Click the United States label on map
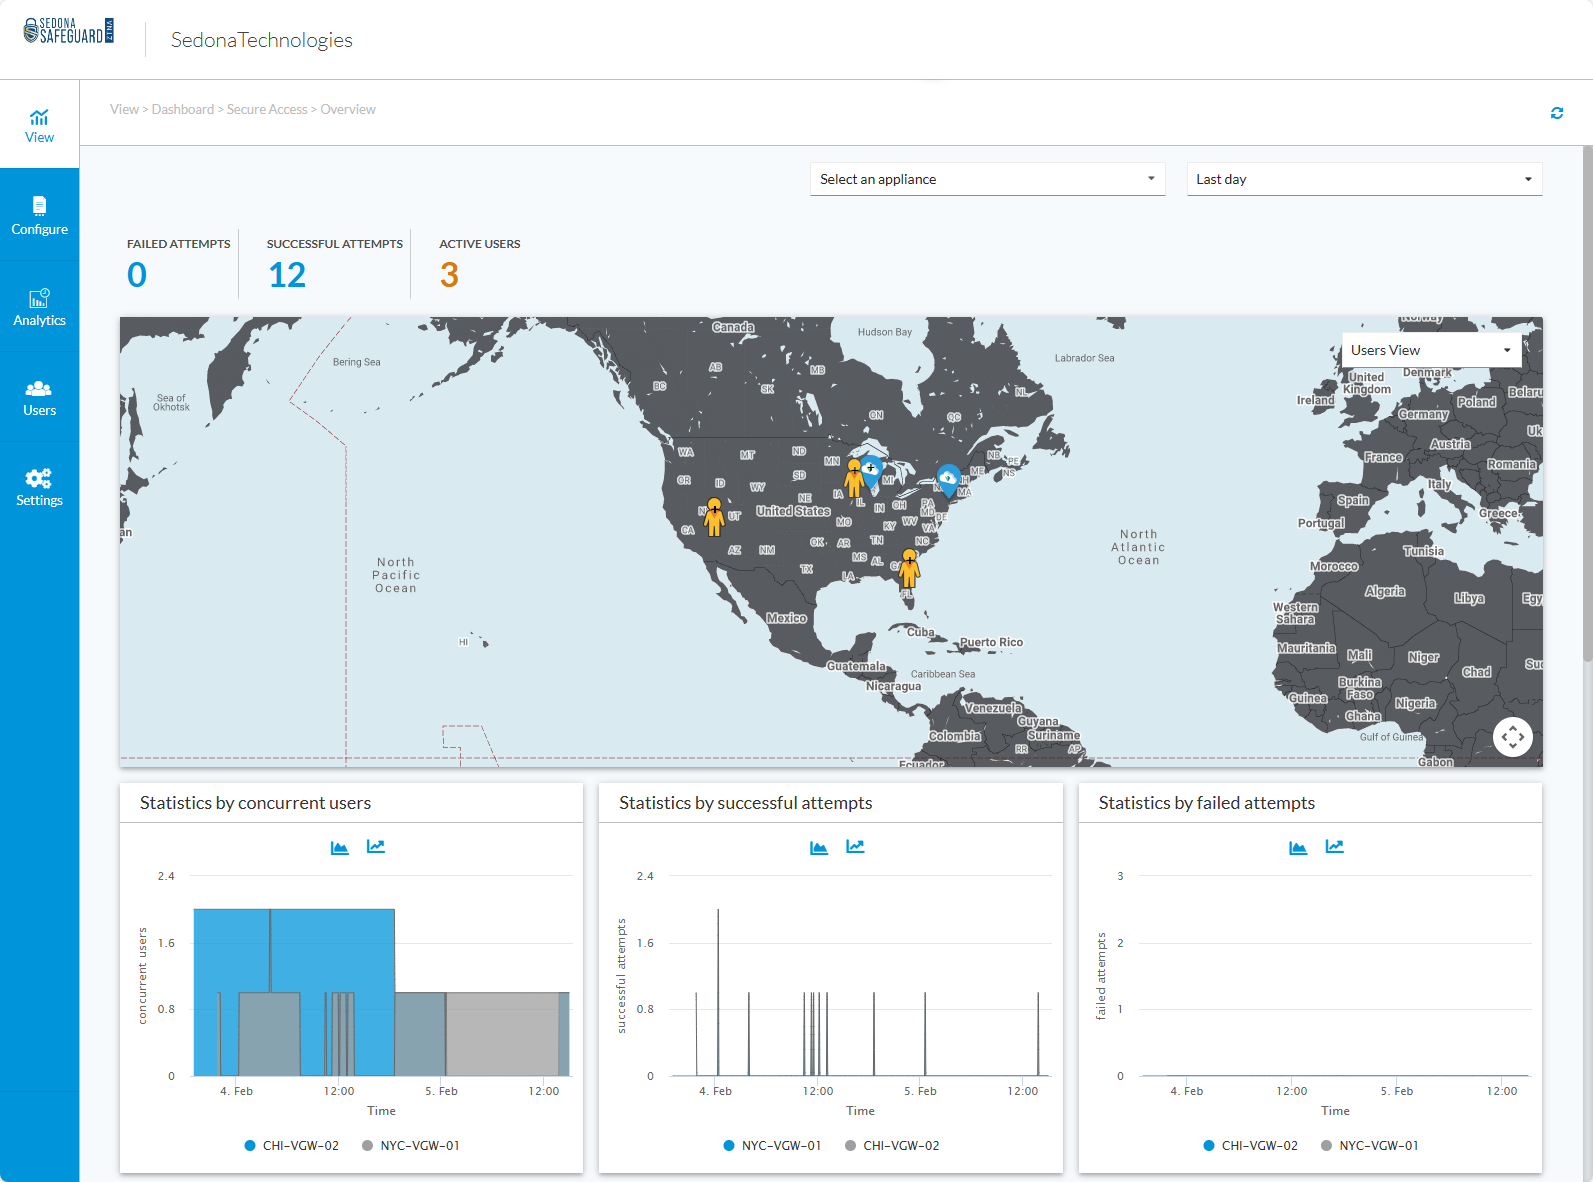 point(793,511)
